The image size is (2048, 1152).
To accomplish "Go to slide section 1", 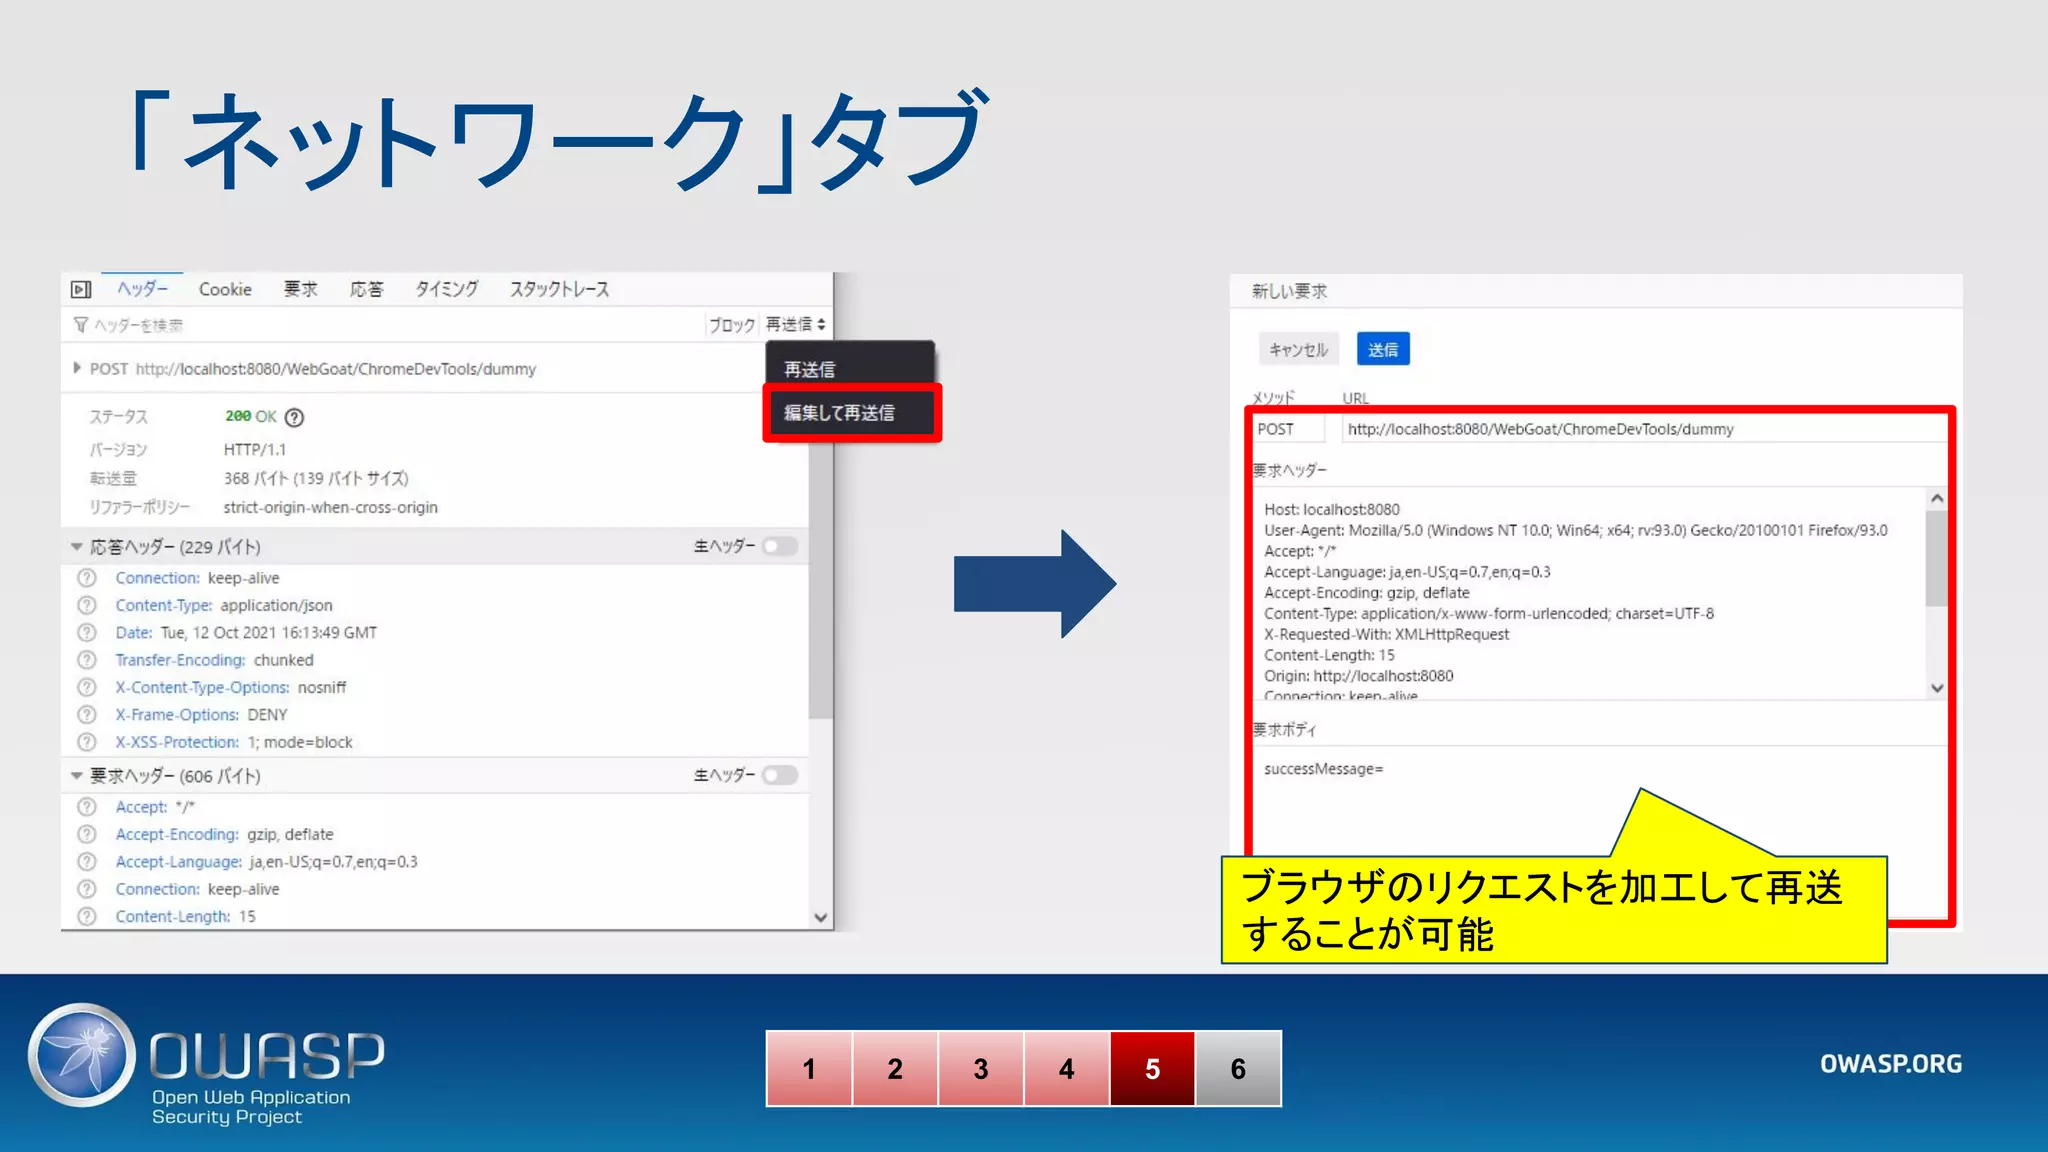I will [809, 1068].
